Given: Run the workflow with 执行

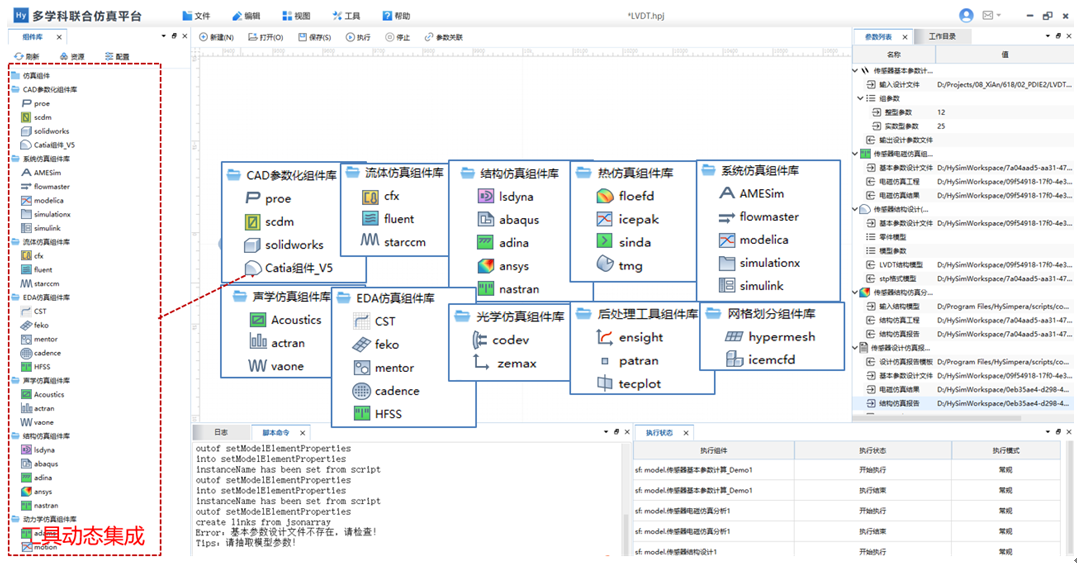Looking at the screenshot, I should click(x=358, y=37).
